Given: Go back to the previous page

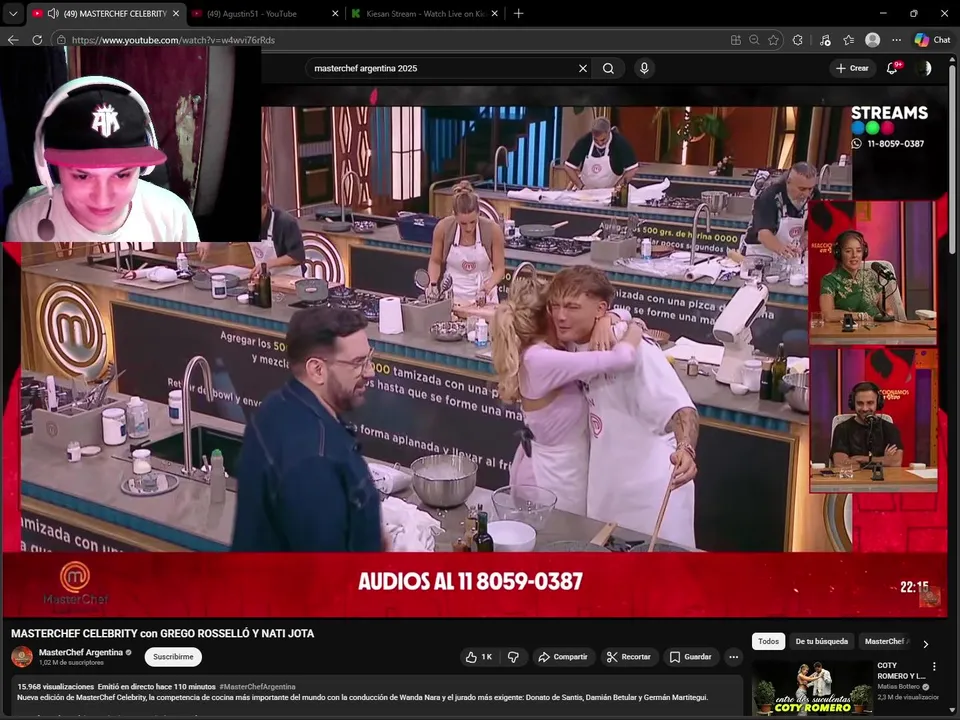Looking at the screenshot, I should pos(13,40).
